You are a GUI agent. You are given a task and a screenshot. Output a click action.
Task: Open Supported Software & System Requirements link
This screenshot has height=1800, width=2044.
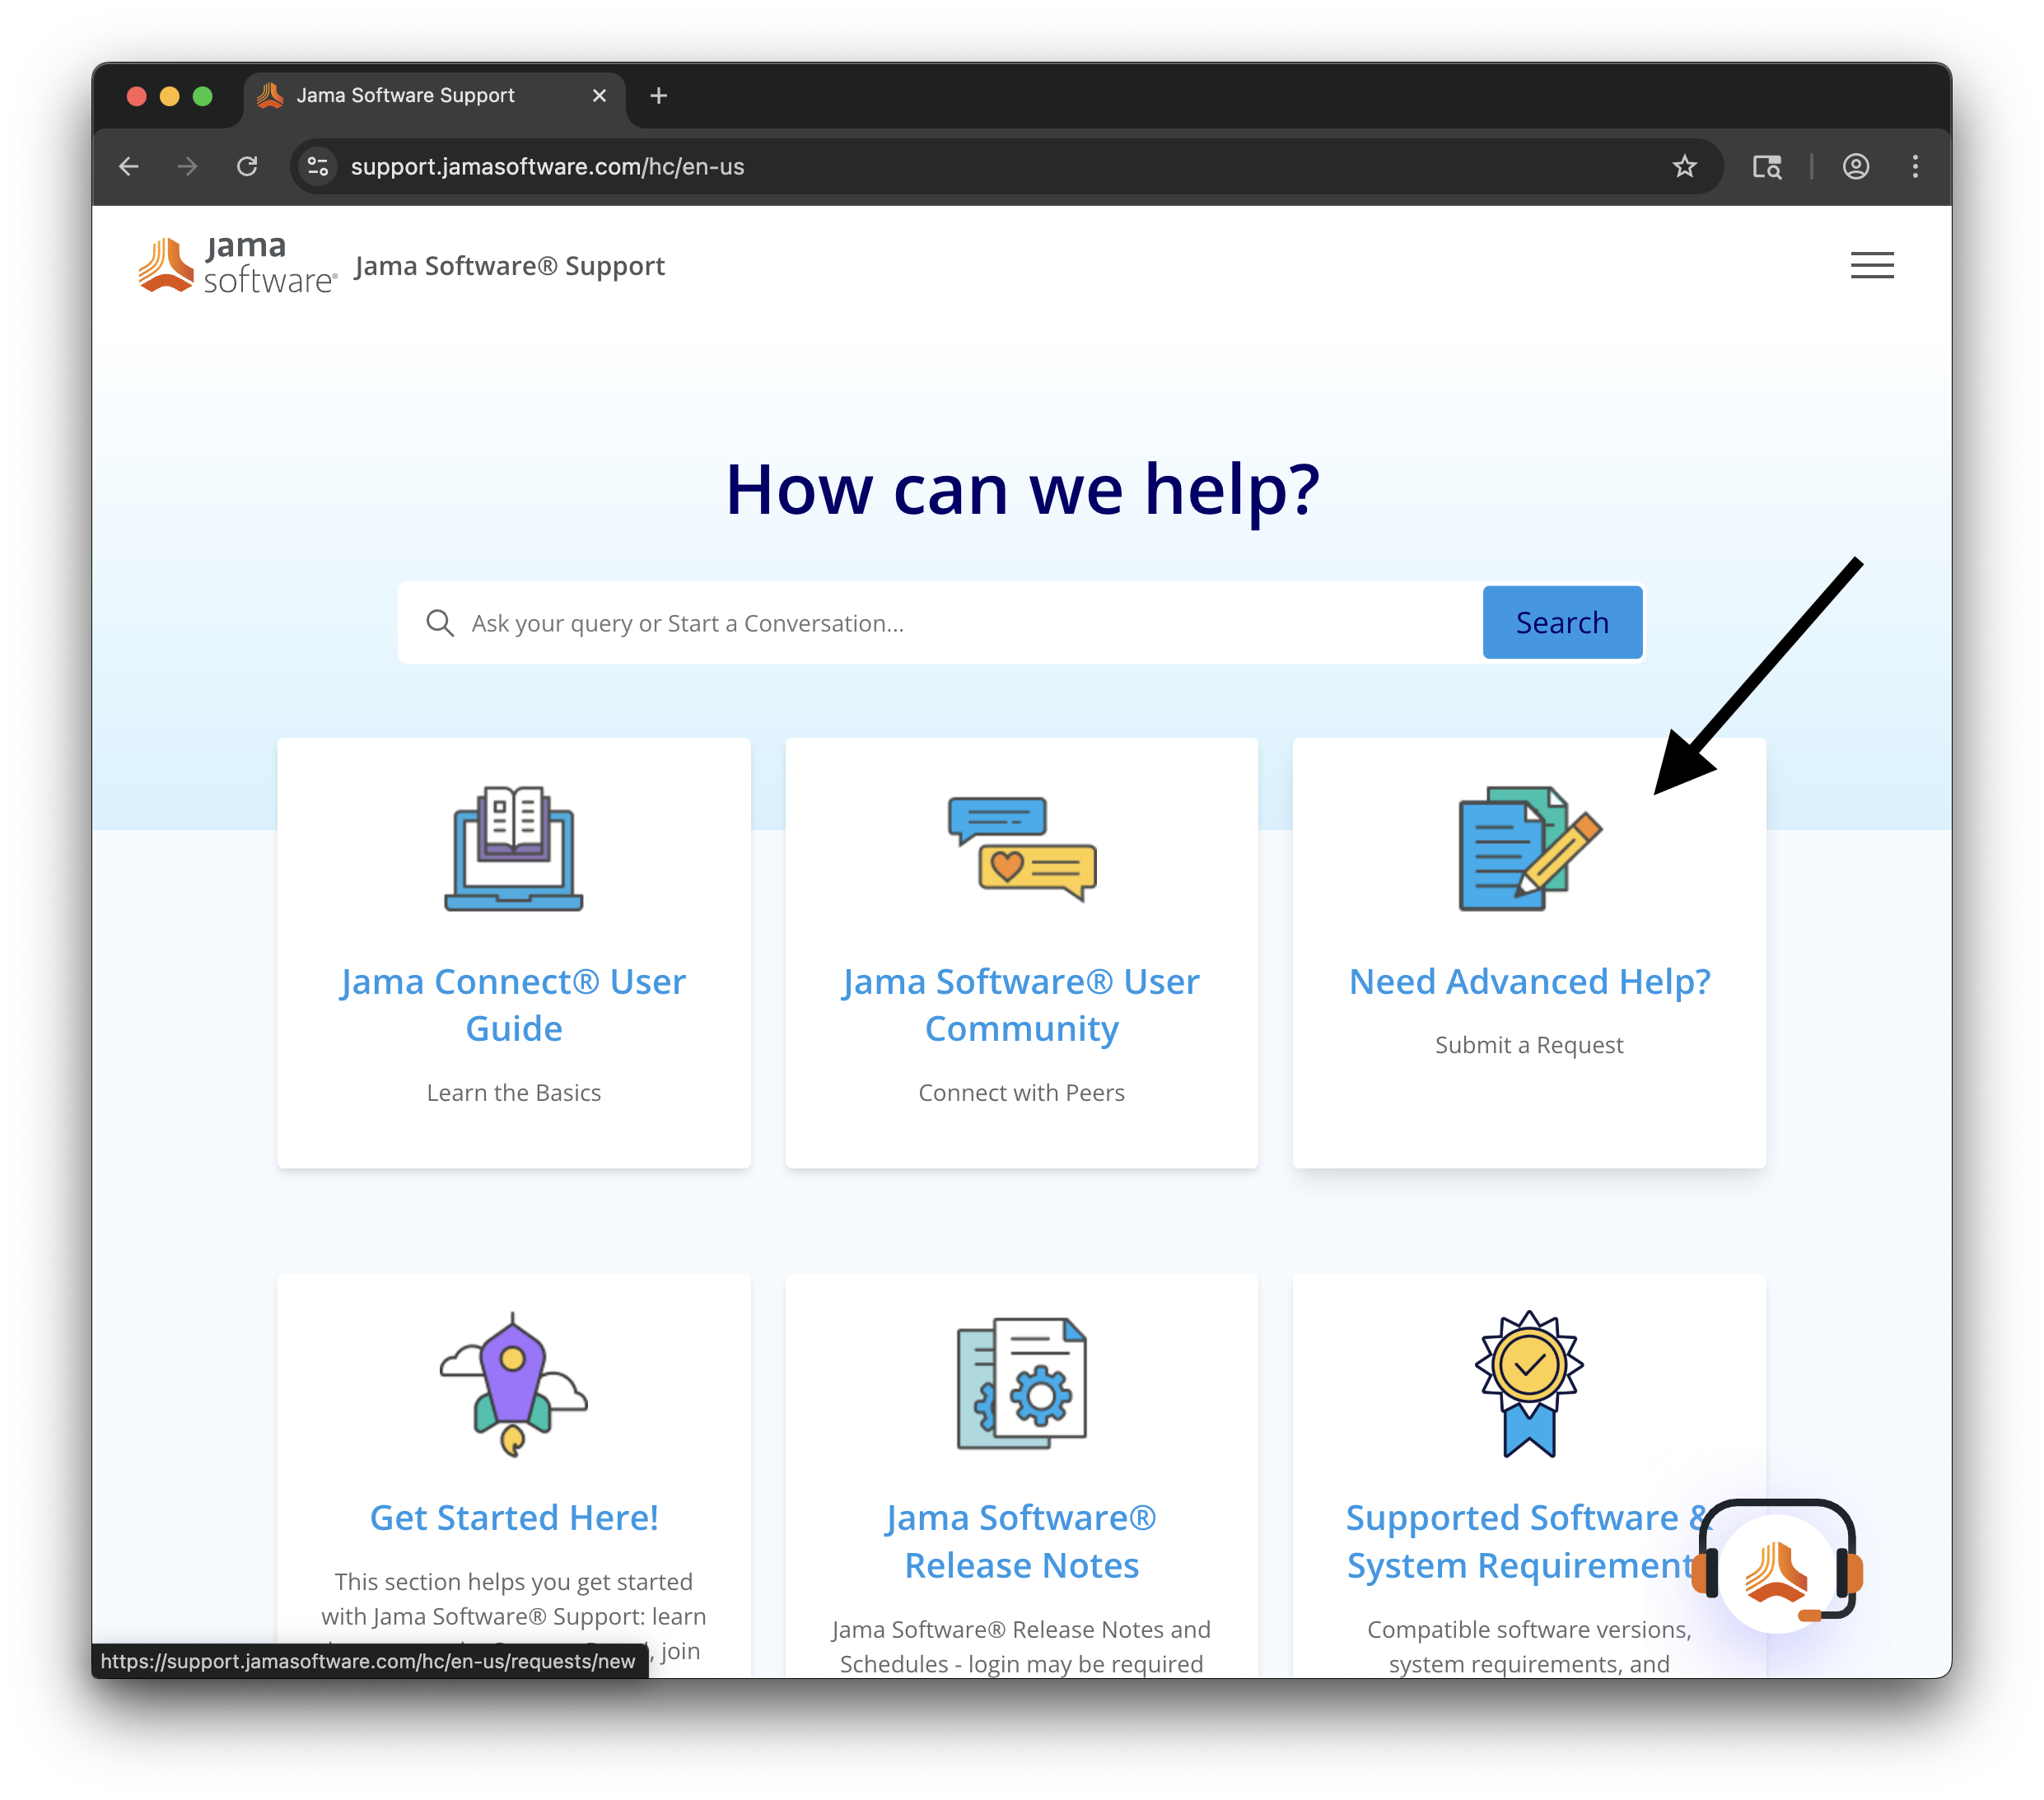tap(1529, 1542)
